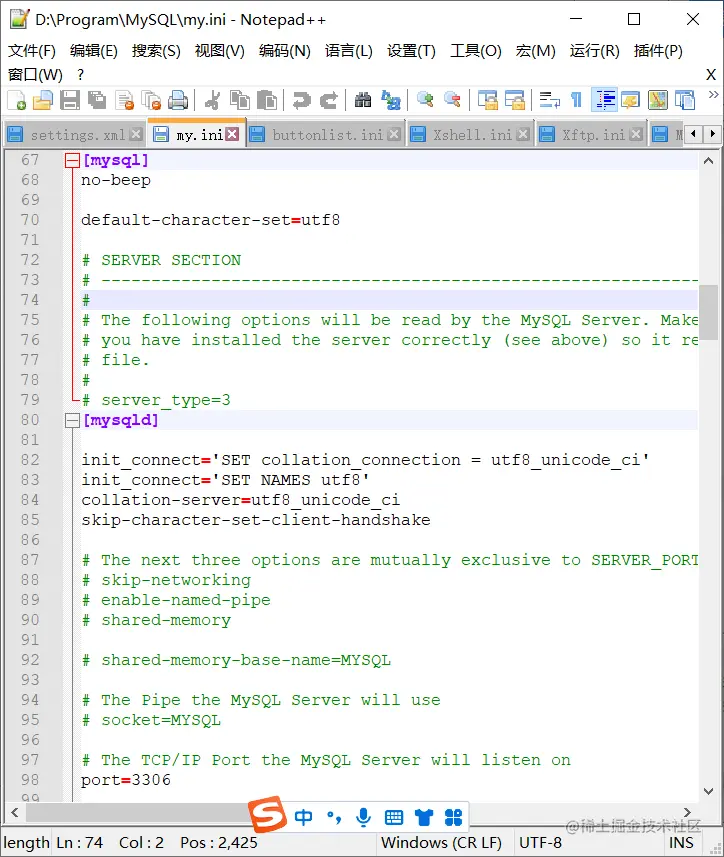
Task: Undo last edit via toolbar arrow
Action: point(301,101)
